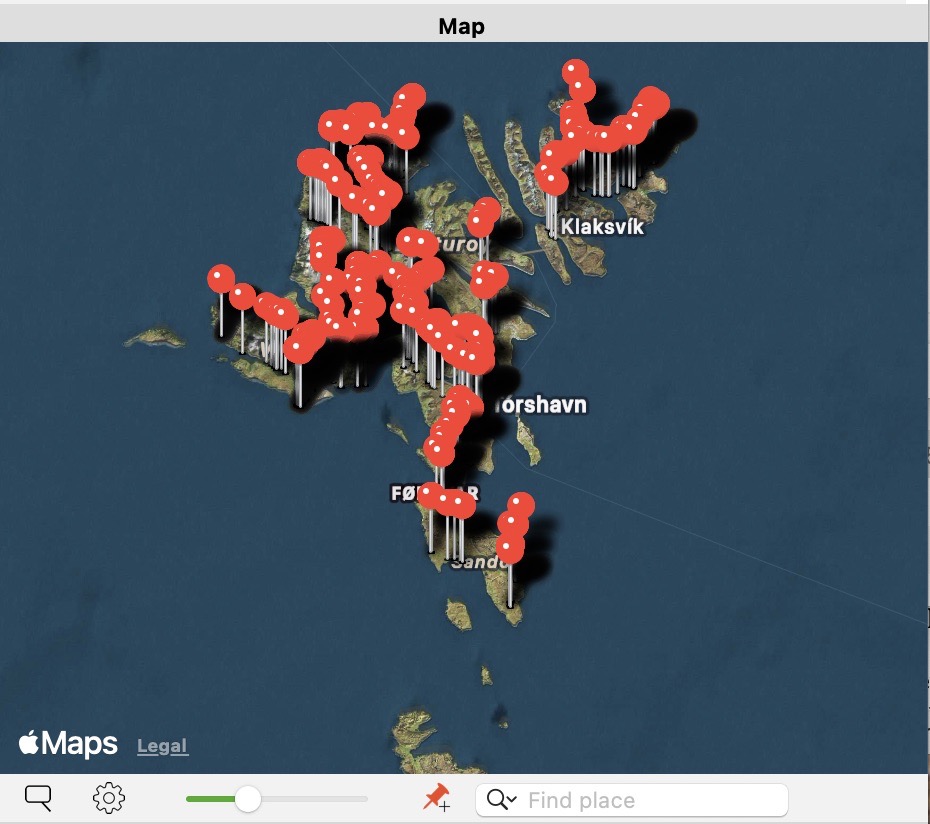Select the Klaksvík label on the map
Screen dimensions: 930x824
601,224
